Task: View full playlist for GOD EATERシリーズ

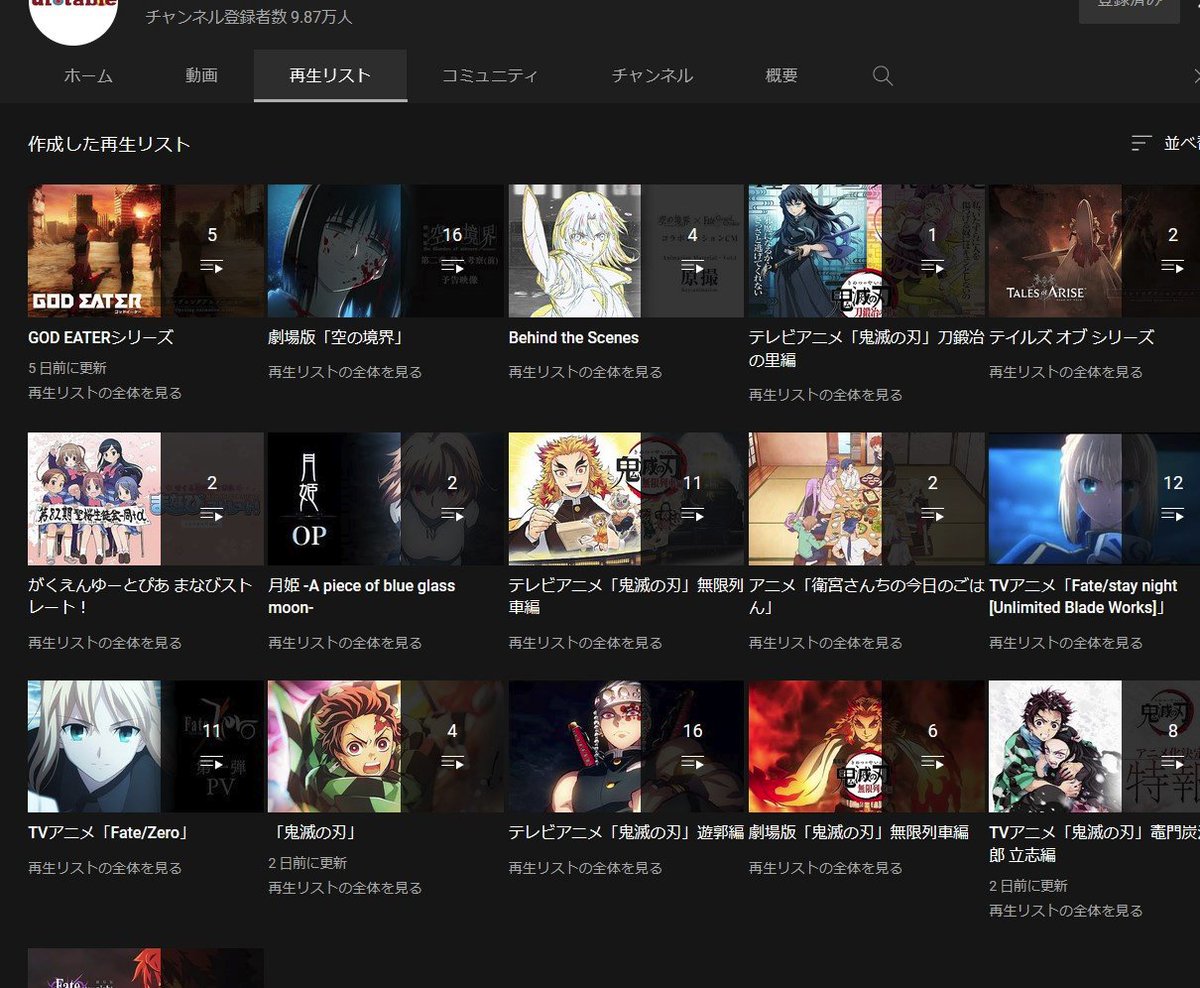Action: (105, 393)
